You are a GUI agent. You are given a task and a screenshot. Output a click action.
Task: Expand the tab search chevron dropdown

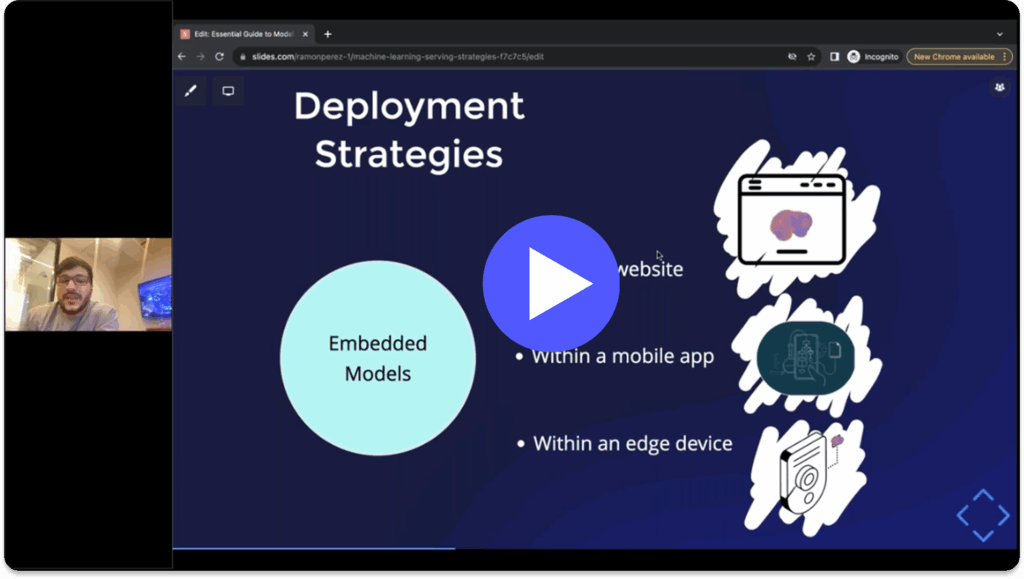(x=999, y=33)
